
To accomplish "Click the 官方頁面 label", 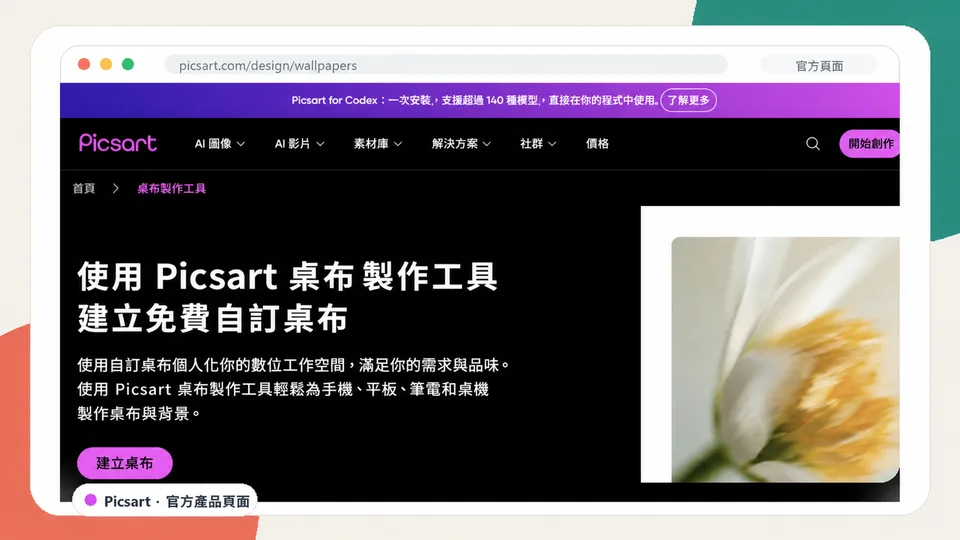I will 819,66.
